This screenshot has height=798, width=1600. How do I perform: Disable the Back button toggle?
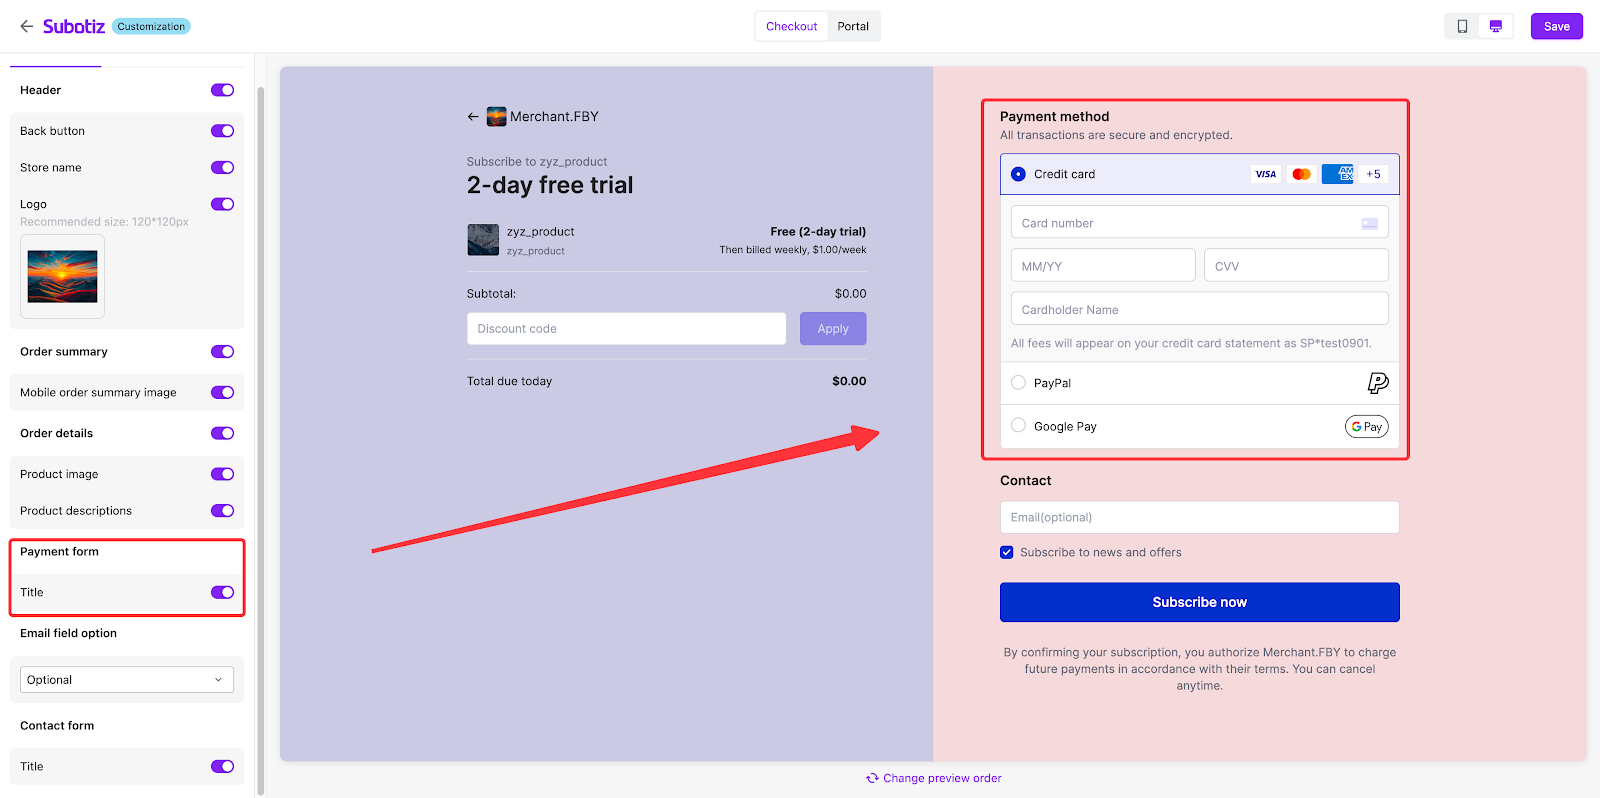(x=222, y=131)
